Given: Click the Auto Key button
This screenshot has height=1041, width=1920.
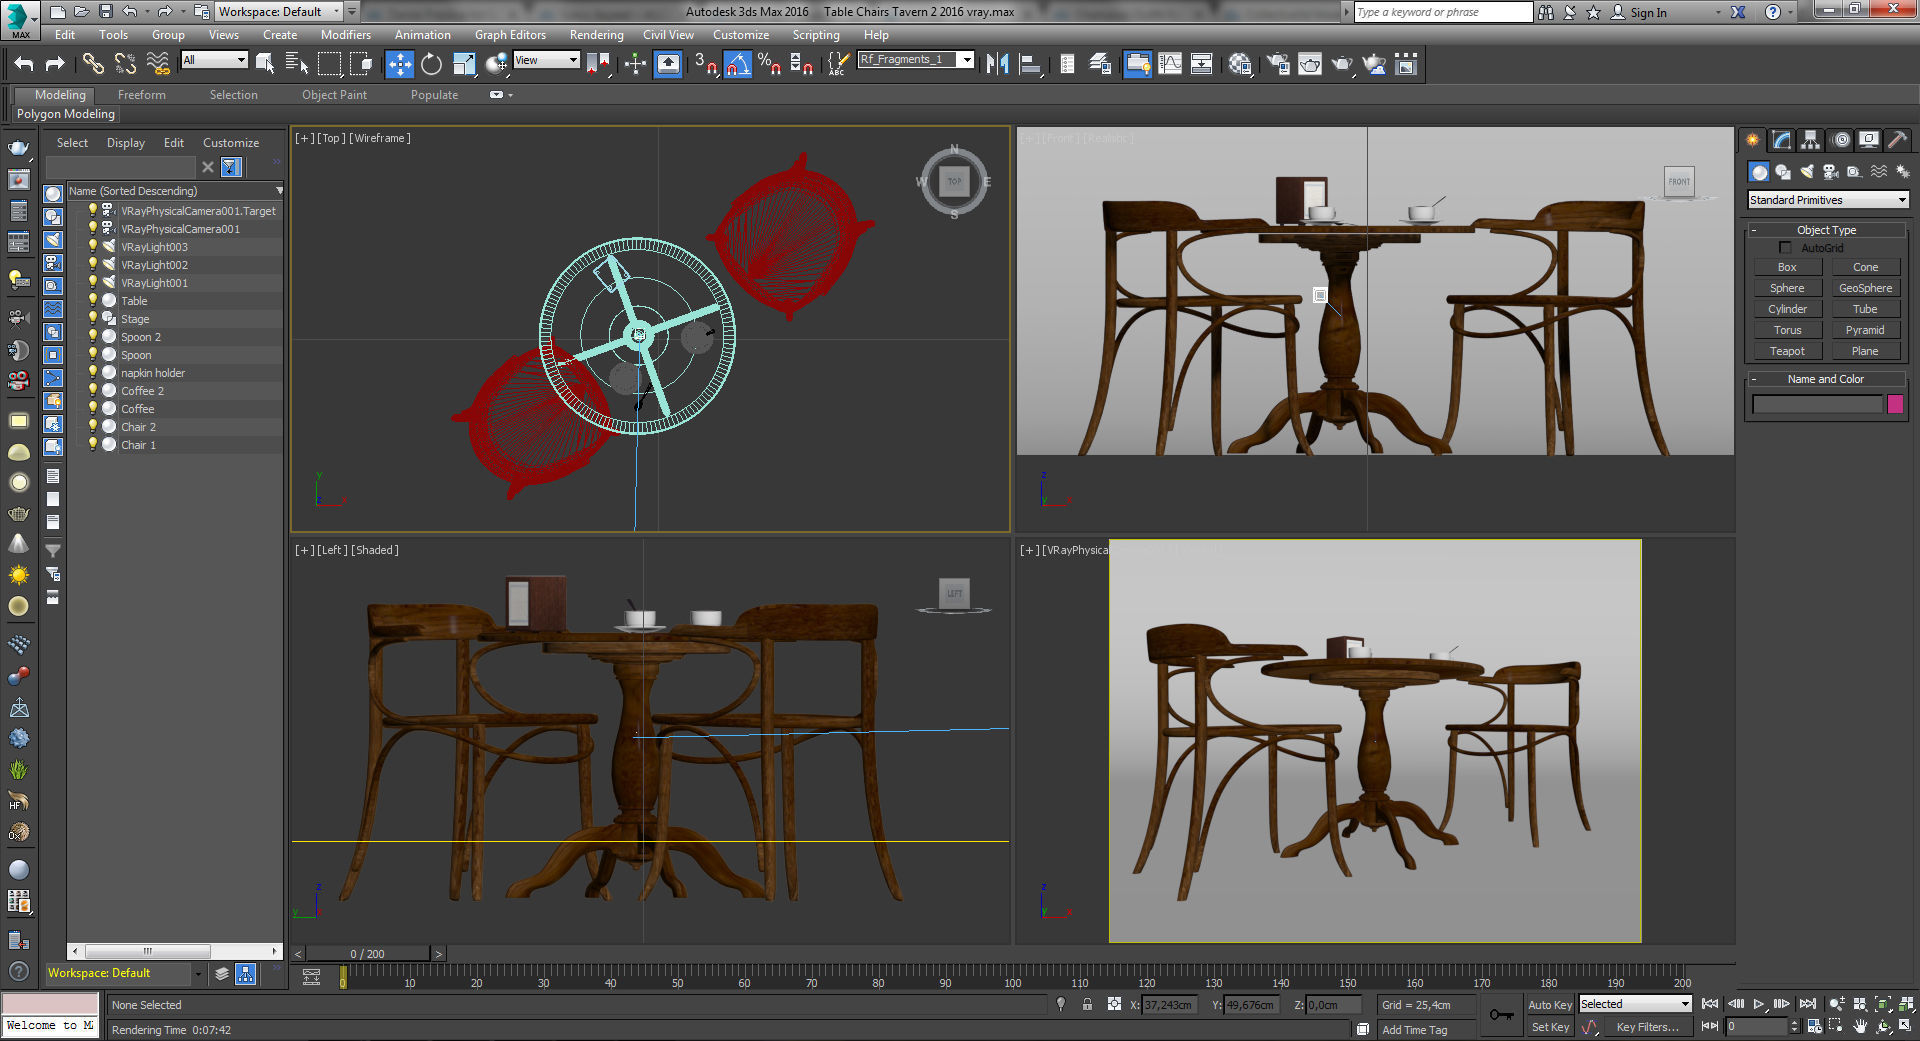Looking at the screenshot, I should pos(1549,1005).
